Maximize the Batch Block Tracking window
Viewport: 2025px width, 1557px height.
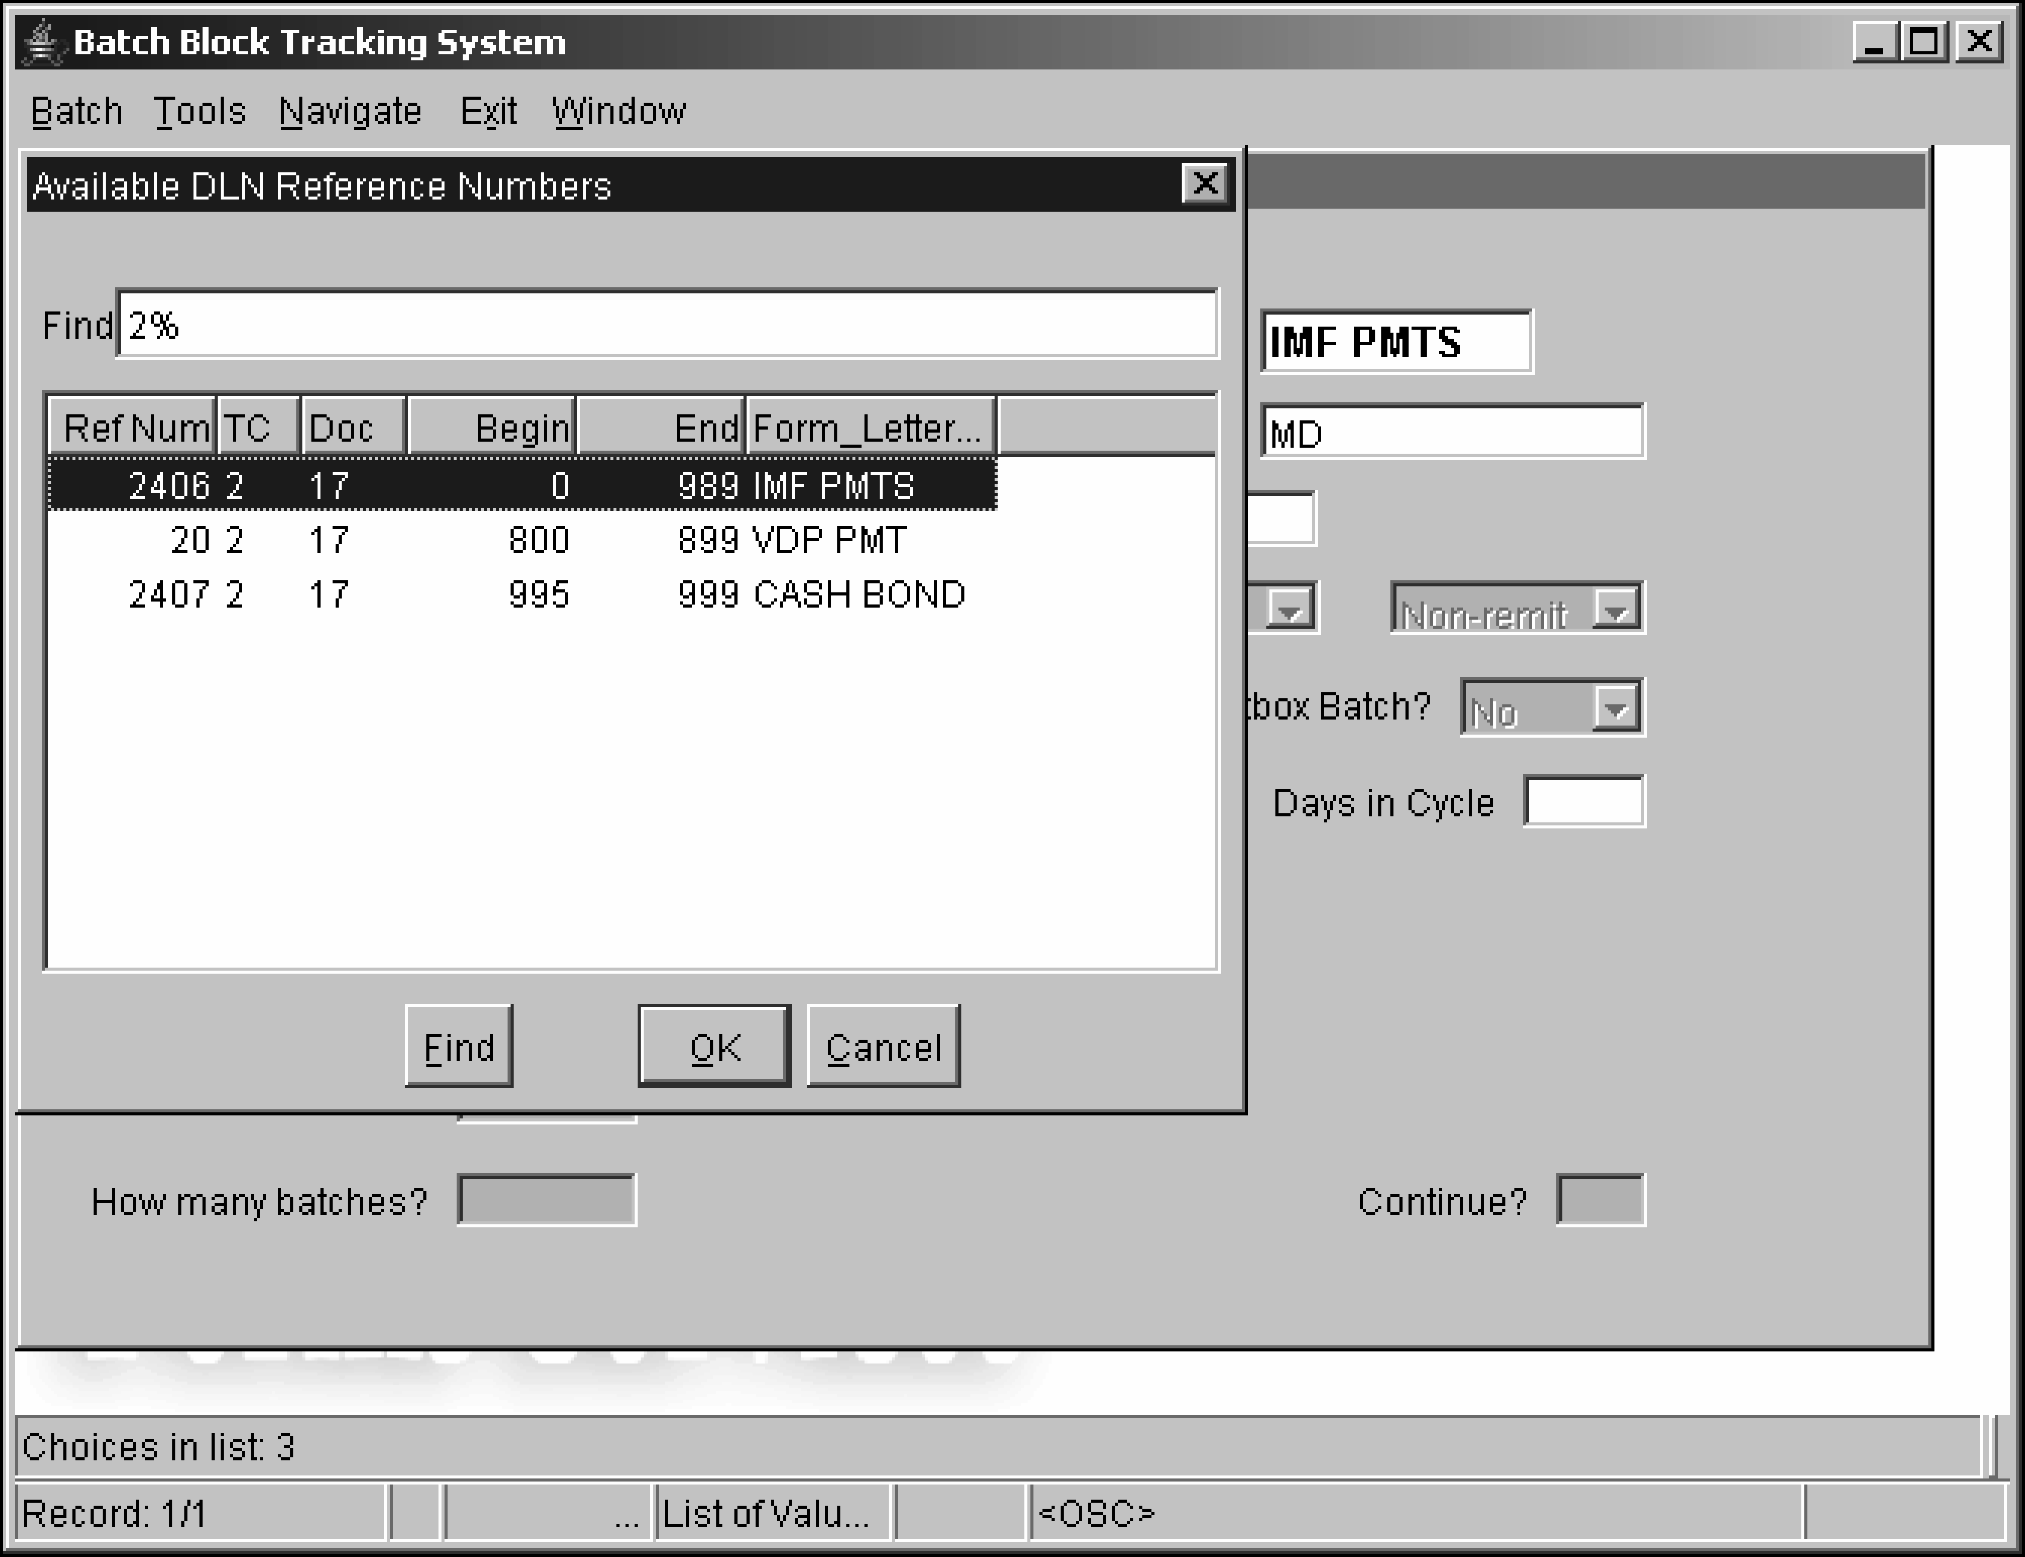point(1924,43)
